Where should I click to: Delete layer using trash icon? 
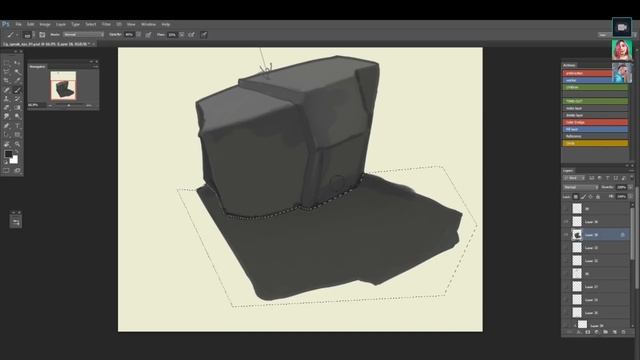623,332
